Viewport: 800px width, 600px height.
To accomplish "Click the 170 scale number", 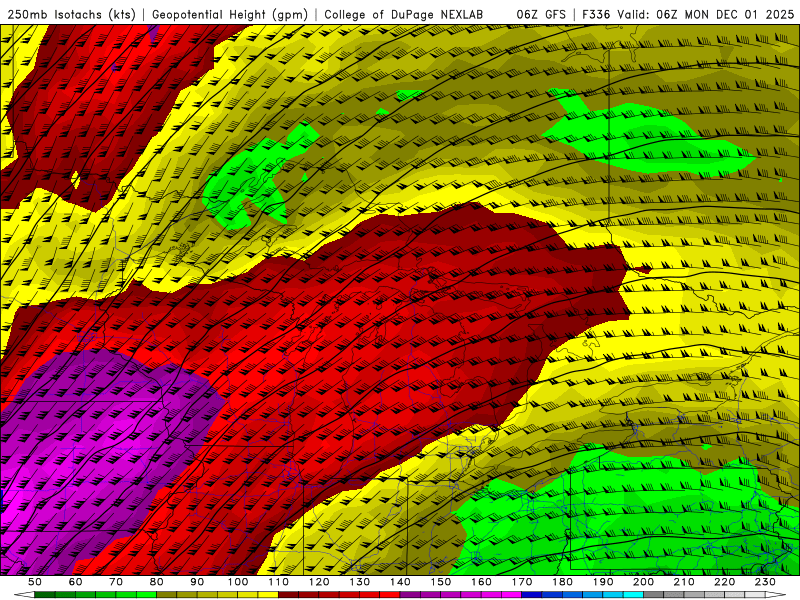I will click(522, 582).
